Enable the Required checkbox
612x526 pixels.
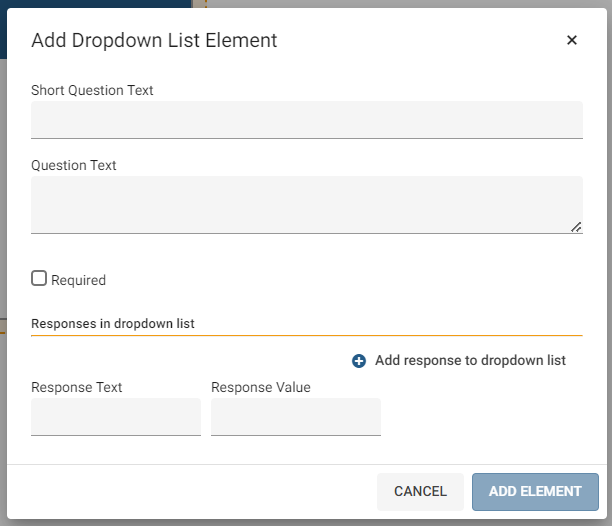(x=39, y=279)
